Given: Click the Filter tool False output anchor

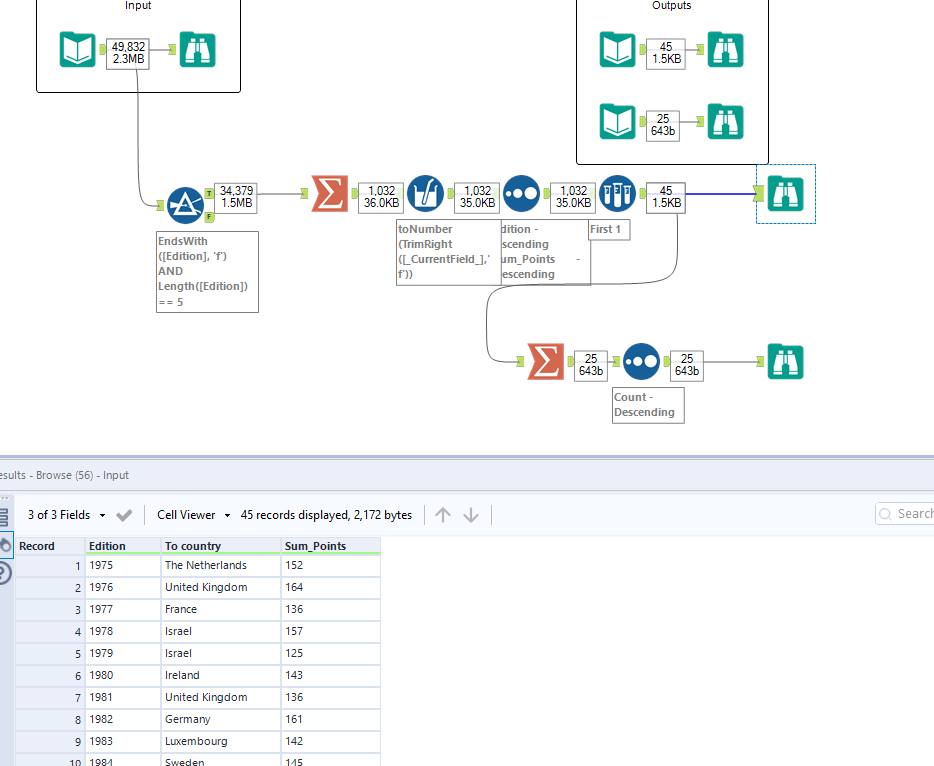Looking at the screenshot, I should (x=209, y=217).
